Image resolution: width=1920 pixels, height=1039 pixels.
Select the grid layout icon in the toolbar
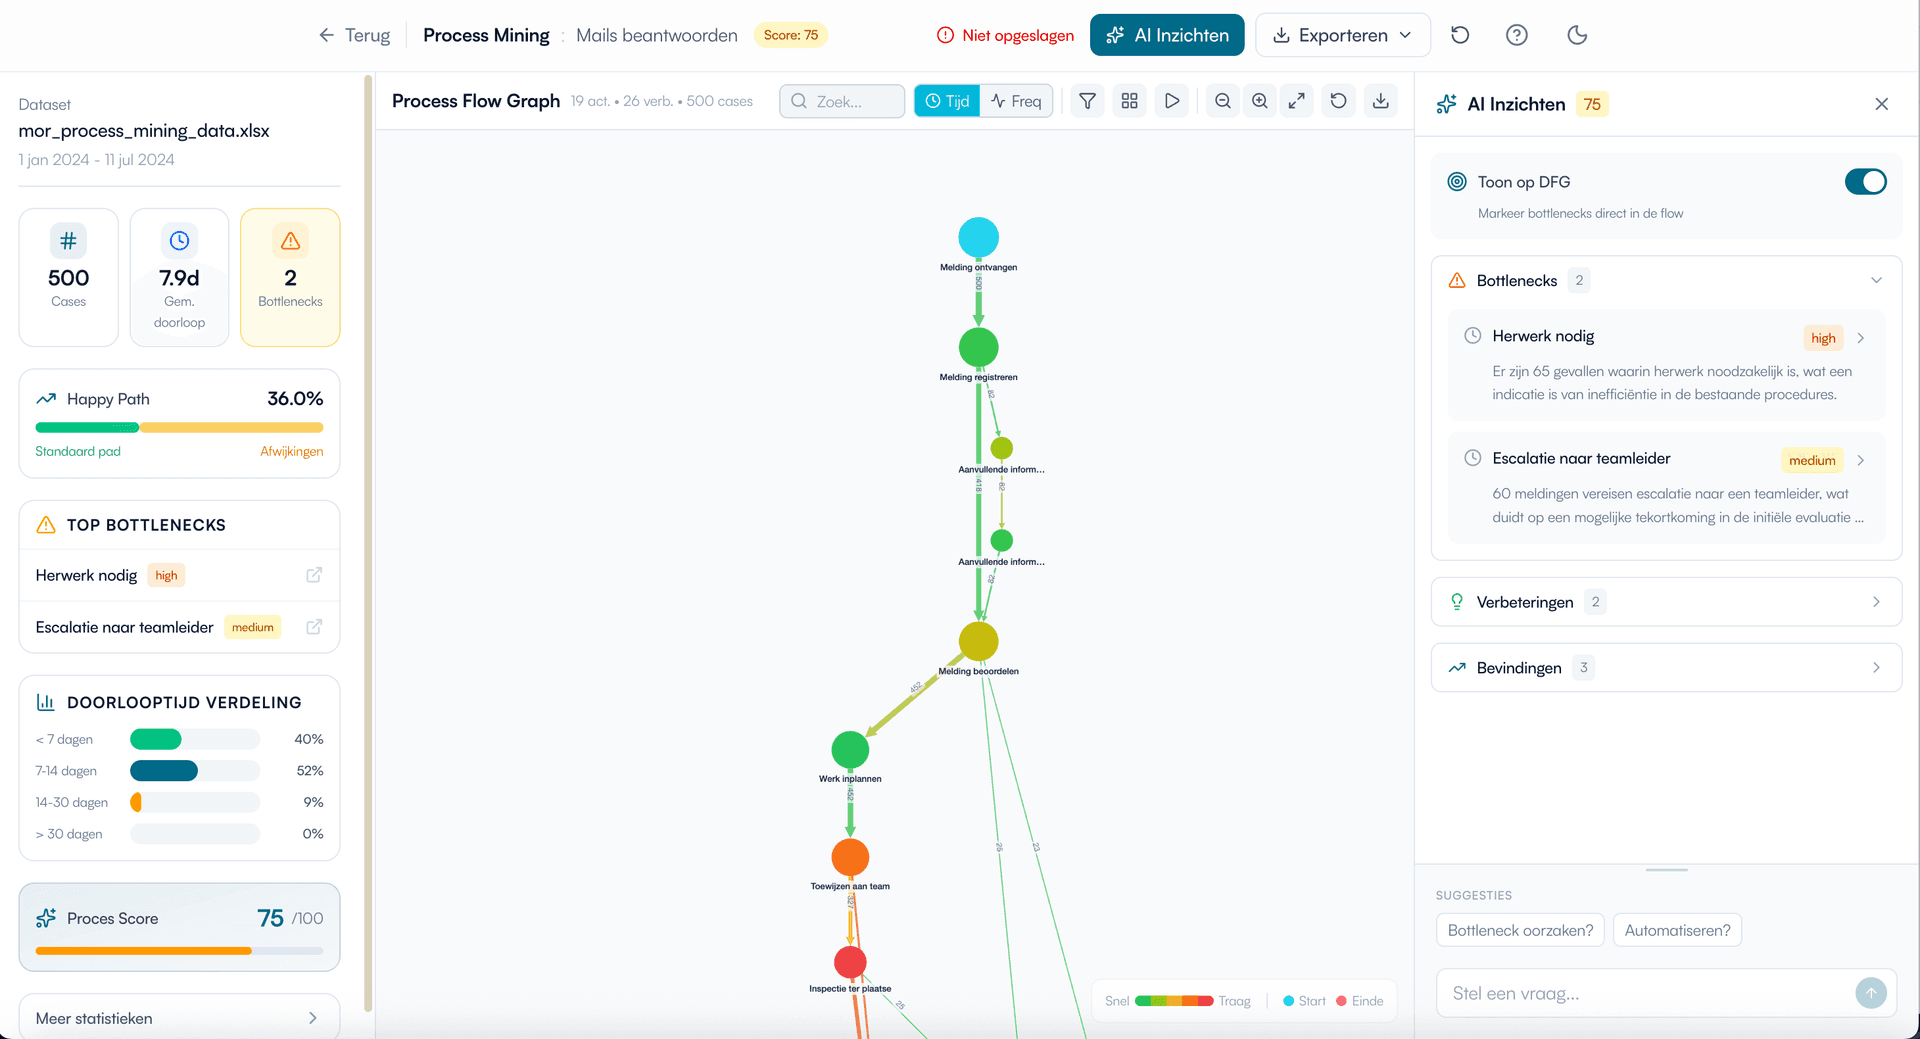tap(1129, 100)
